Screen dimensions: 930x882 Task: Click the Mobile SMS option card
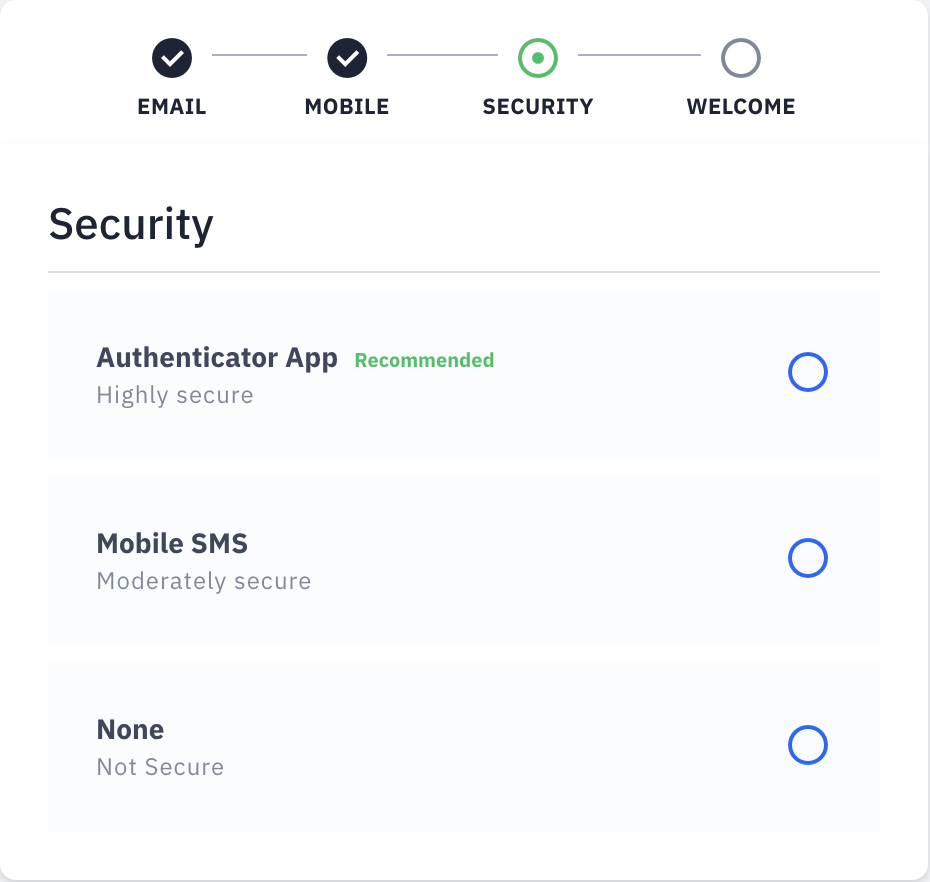pyautogui.click(x=463, y=559)
